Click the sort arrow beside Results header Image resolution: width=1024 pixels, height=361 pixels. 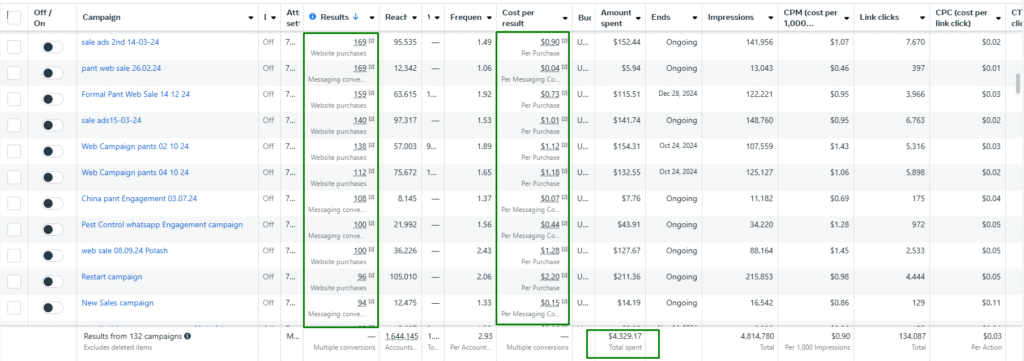tap(355, 17)
